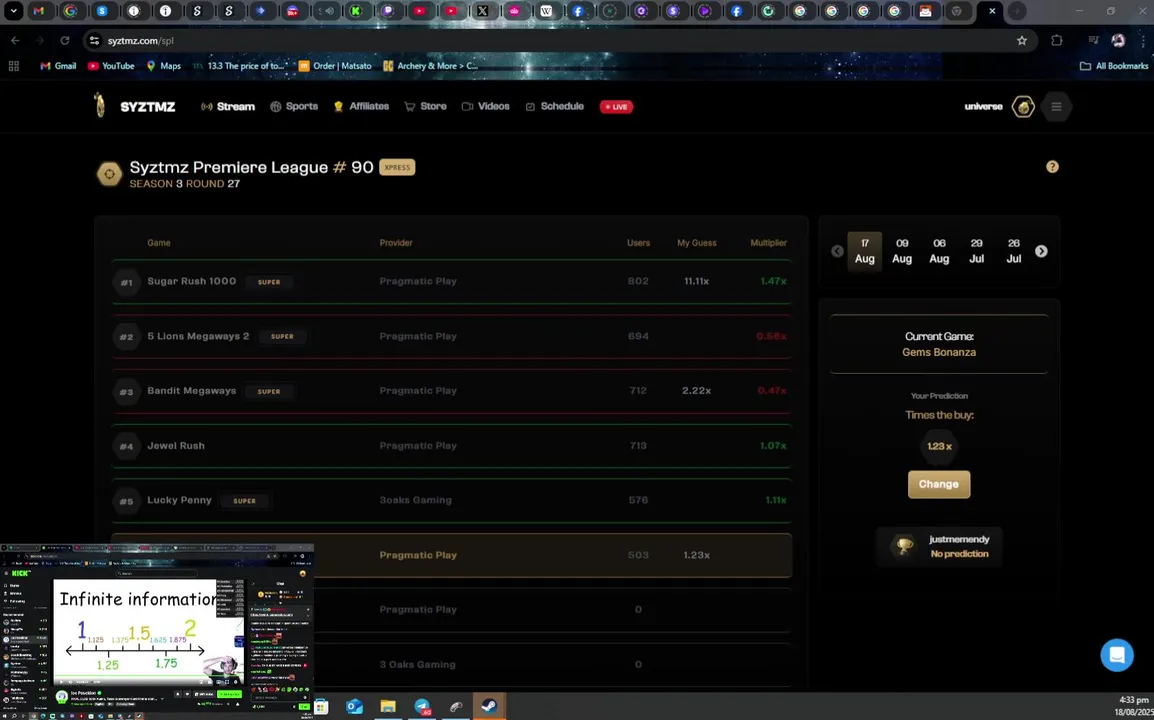
Task: Go to the Affiliates page
Action: (x=361, y=107)
